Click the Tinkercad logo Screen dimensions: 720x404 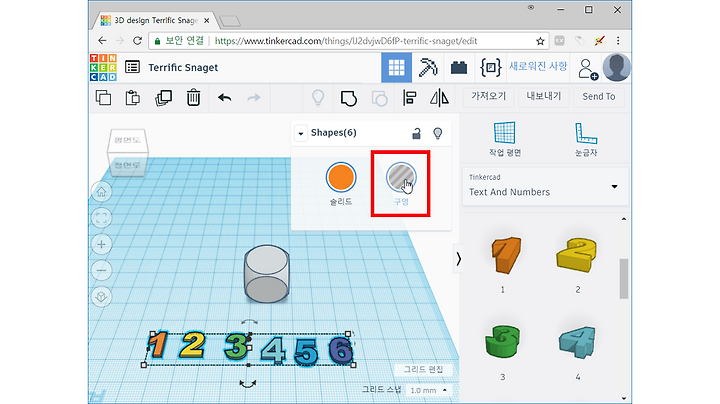point(103,67)
